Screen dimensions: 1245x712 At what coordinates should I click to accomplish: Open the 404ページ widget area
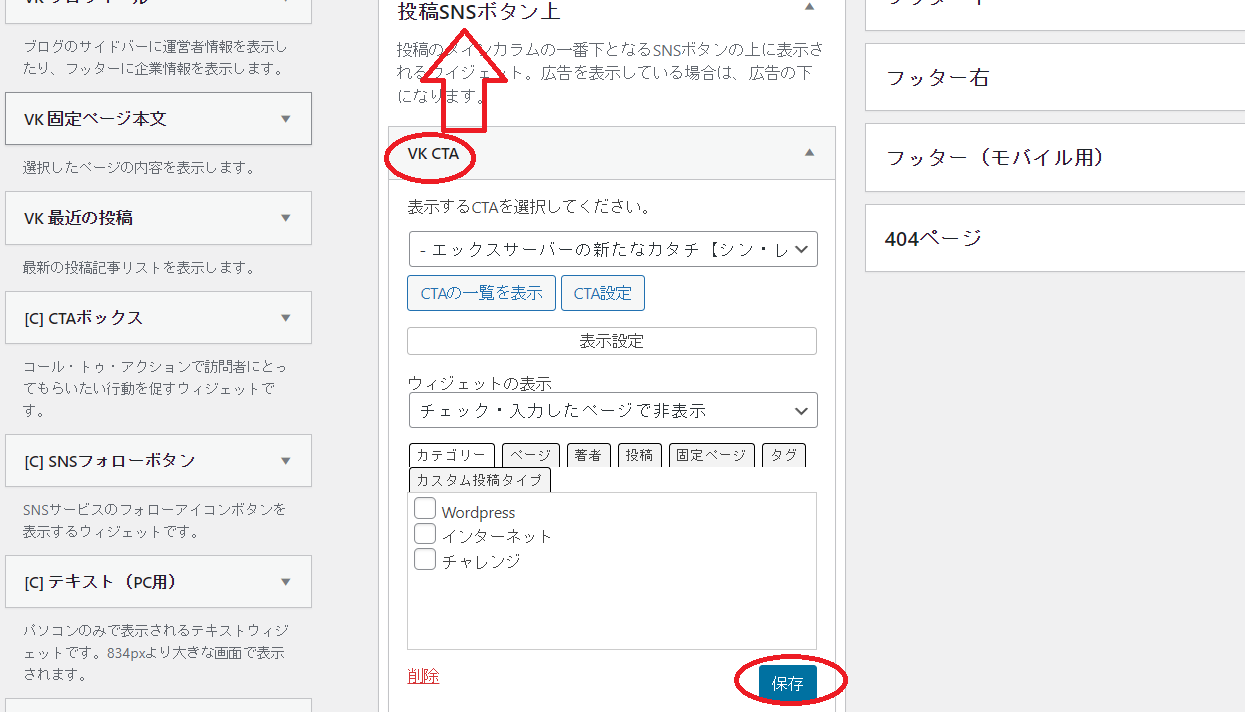pos(1055,238)
